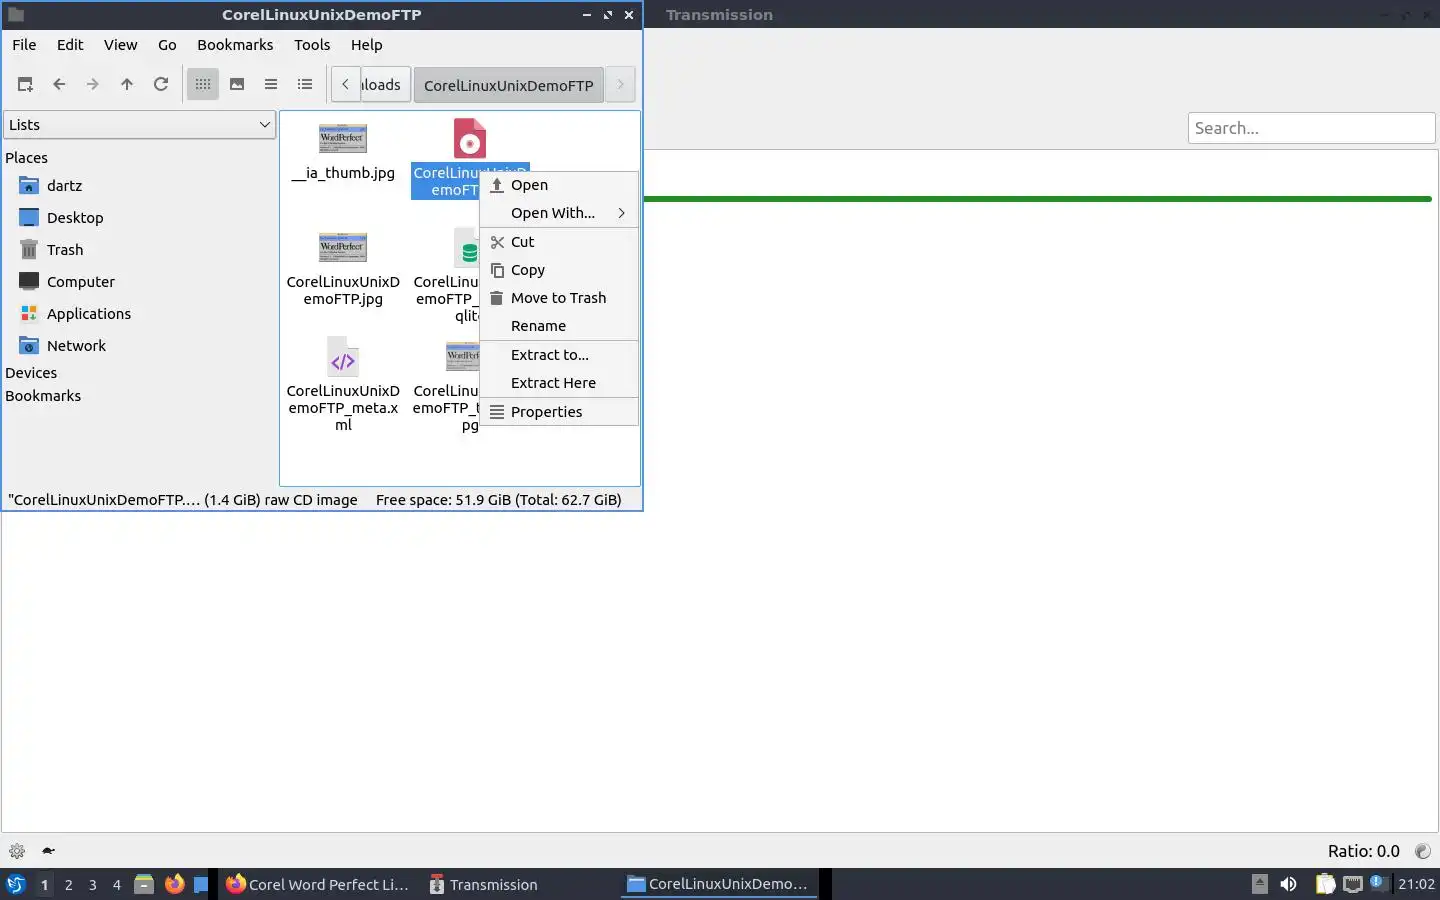This screenshot has height=900, width=1440.
Task: Open the Lubuntu application menu
Action: coord(16,884)
